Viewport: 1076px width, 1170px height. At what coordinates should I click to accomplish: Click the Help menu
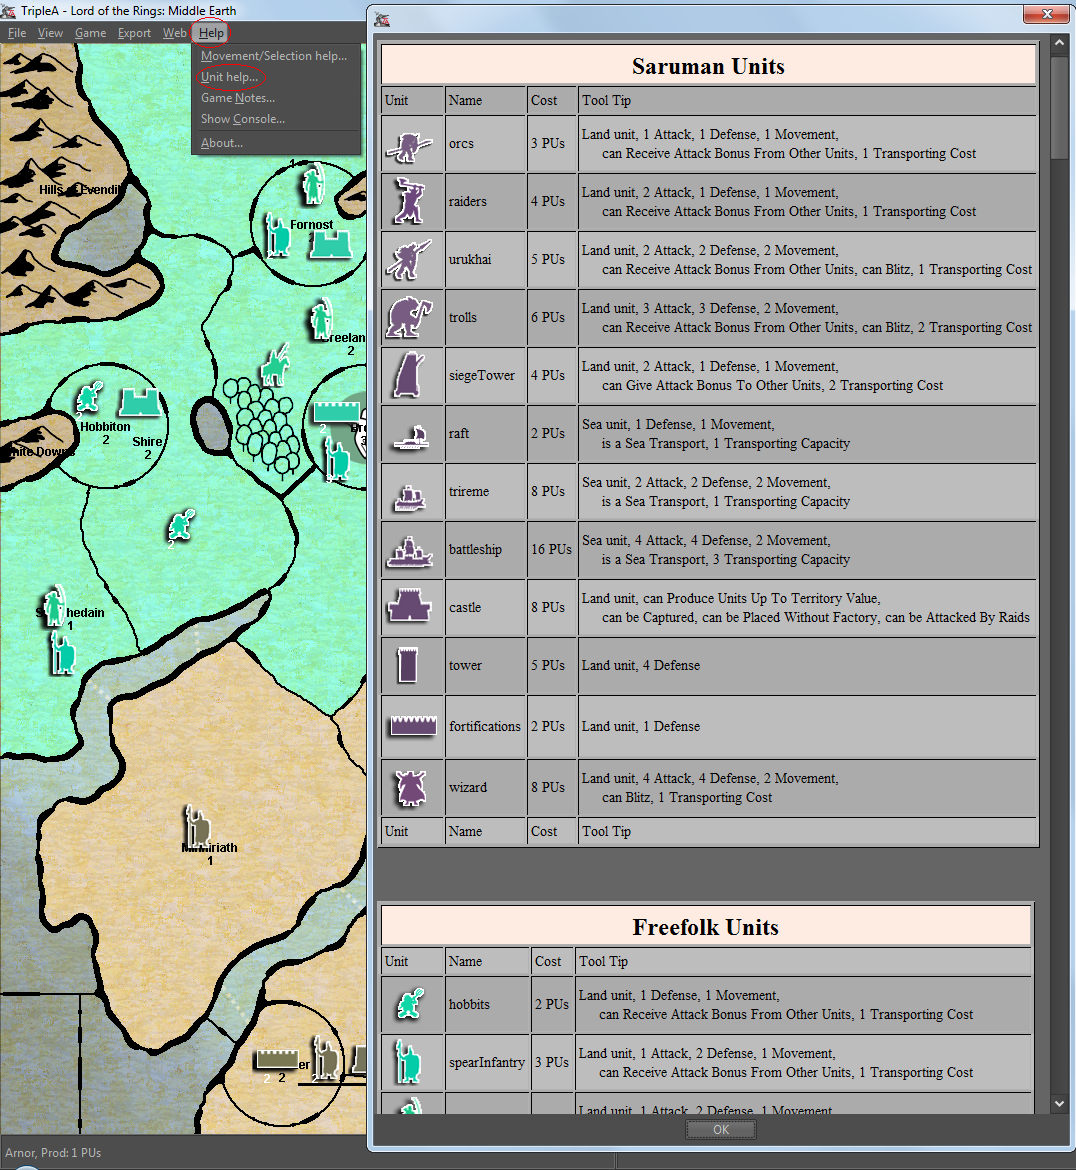(211, 33)
